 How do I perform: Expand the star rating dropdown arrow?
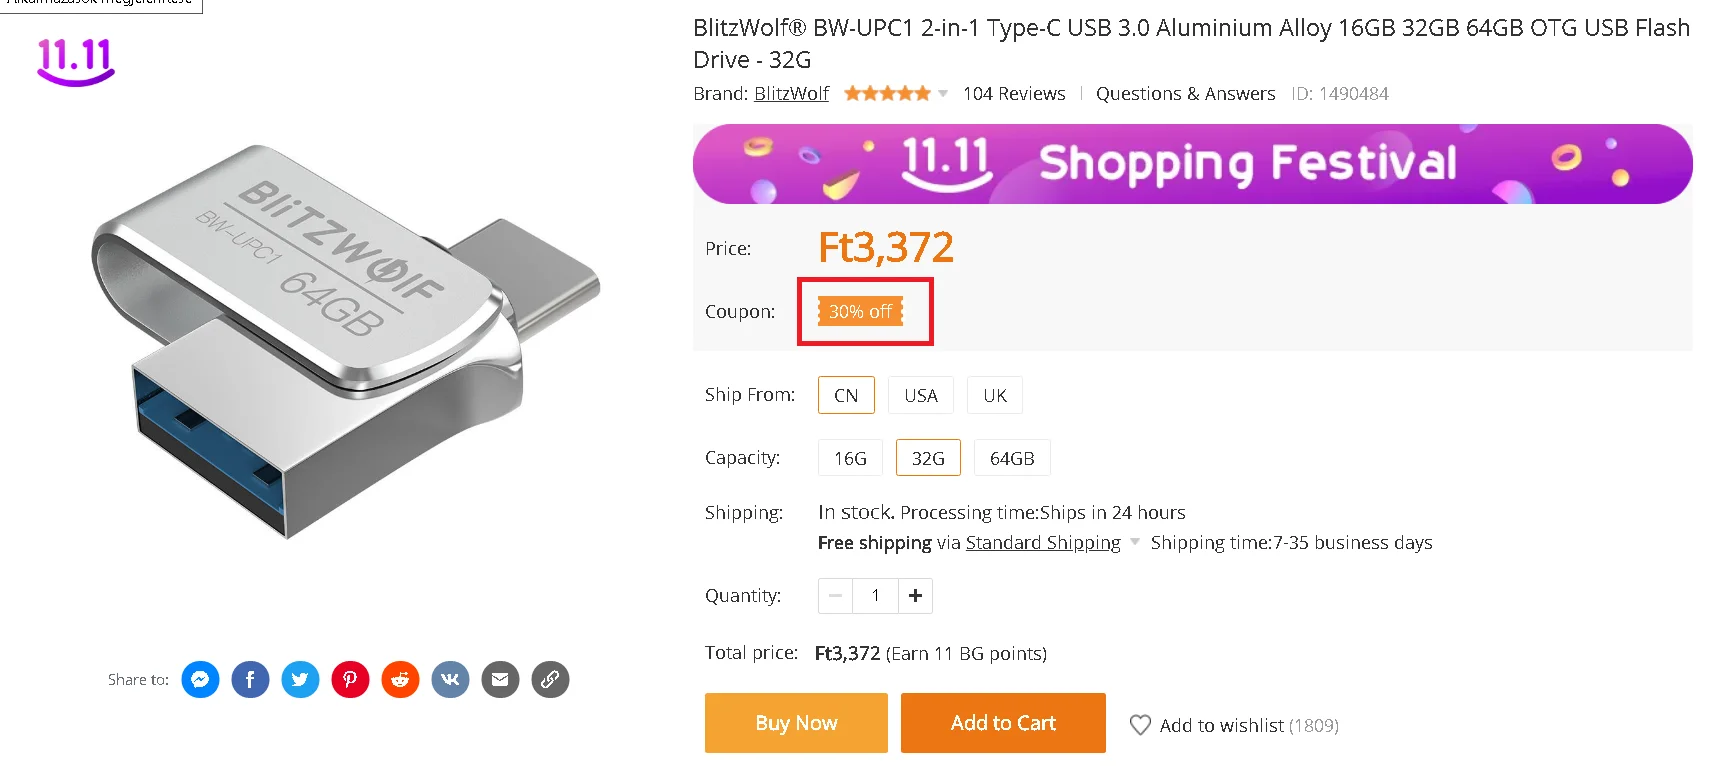tap(942, 94)
